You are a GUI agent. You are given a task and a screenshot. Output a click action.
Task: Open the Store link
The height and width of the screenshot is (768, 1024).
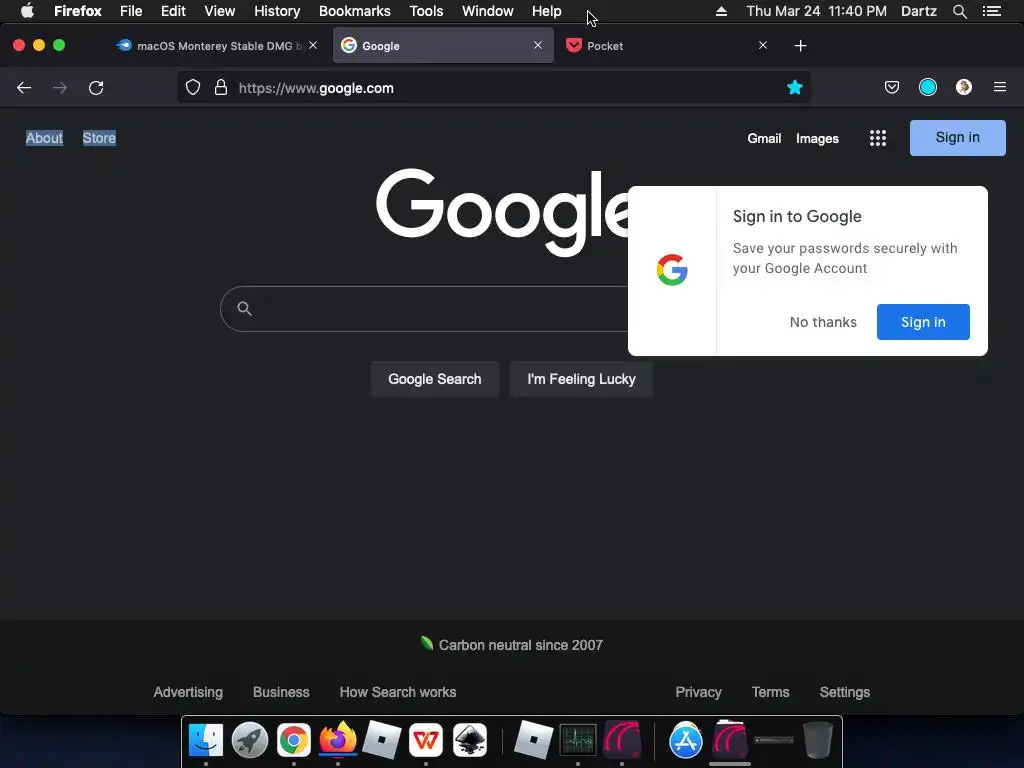[x=99, y=138]
